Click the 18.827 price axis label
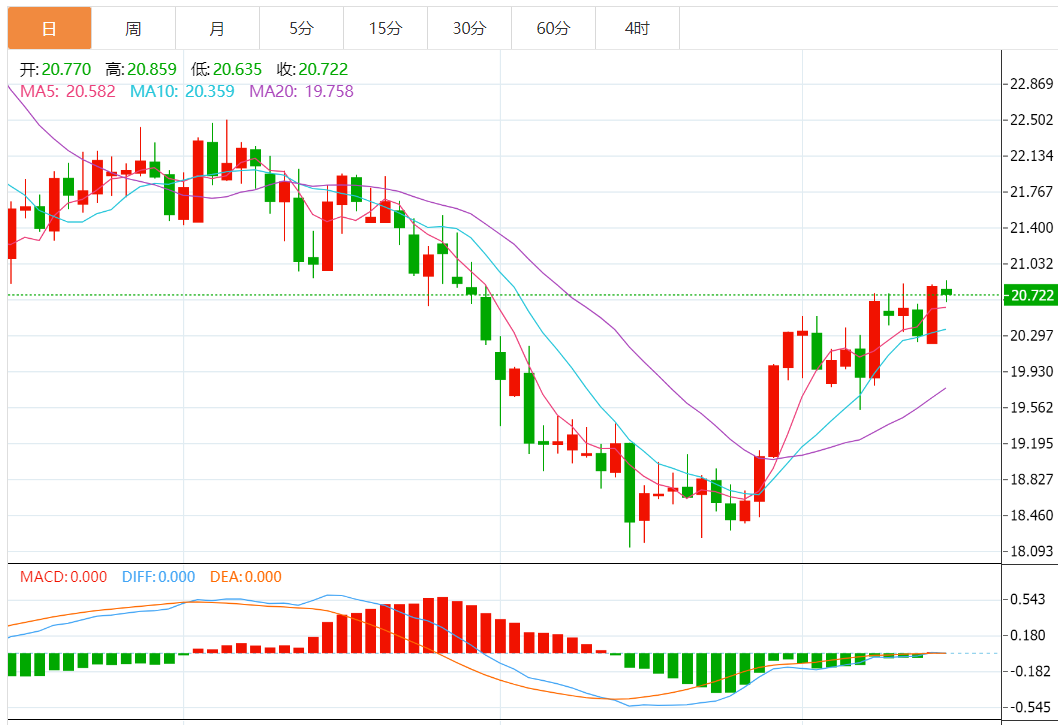The width and height of the screenshot is (1058, 725). (x=1031, y=479)
